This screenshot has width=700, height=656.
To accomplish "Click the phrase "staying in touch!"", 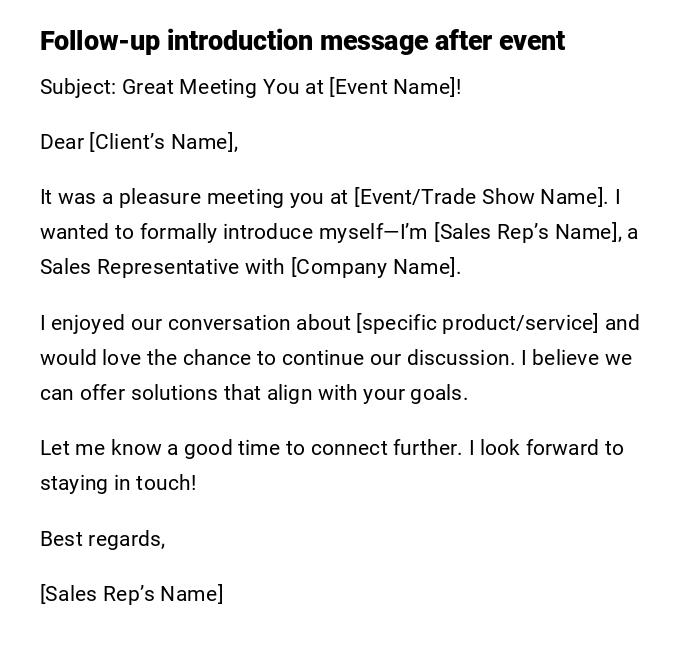I will (118, 483).
